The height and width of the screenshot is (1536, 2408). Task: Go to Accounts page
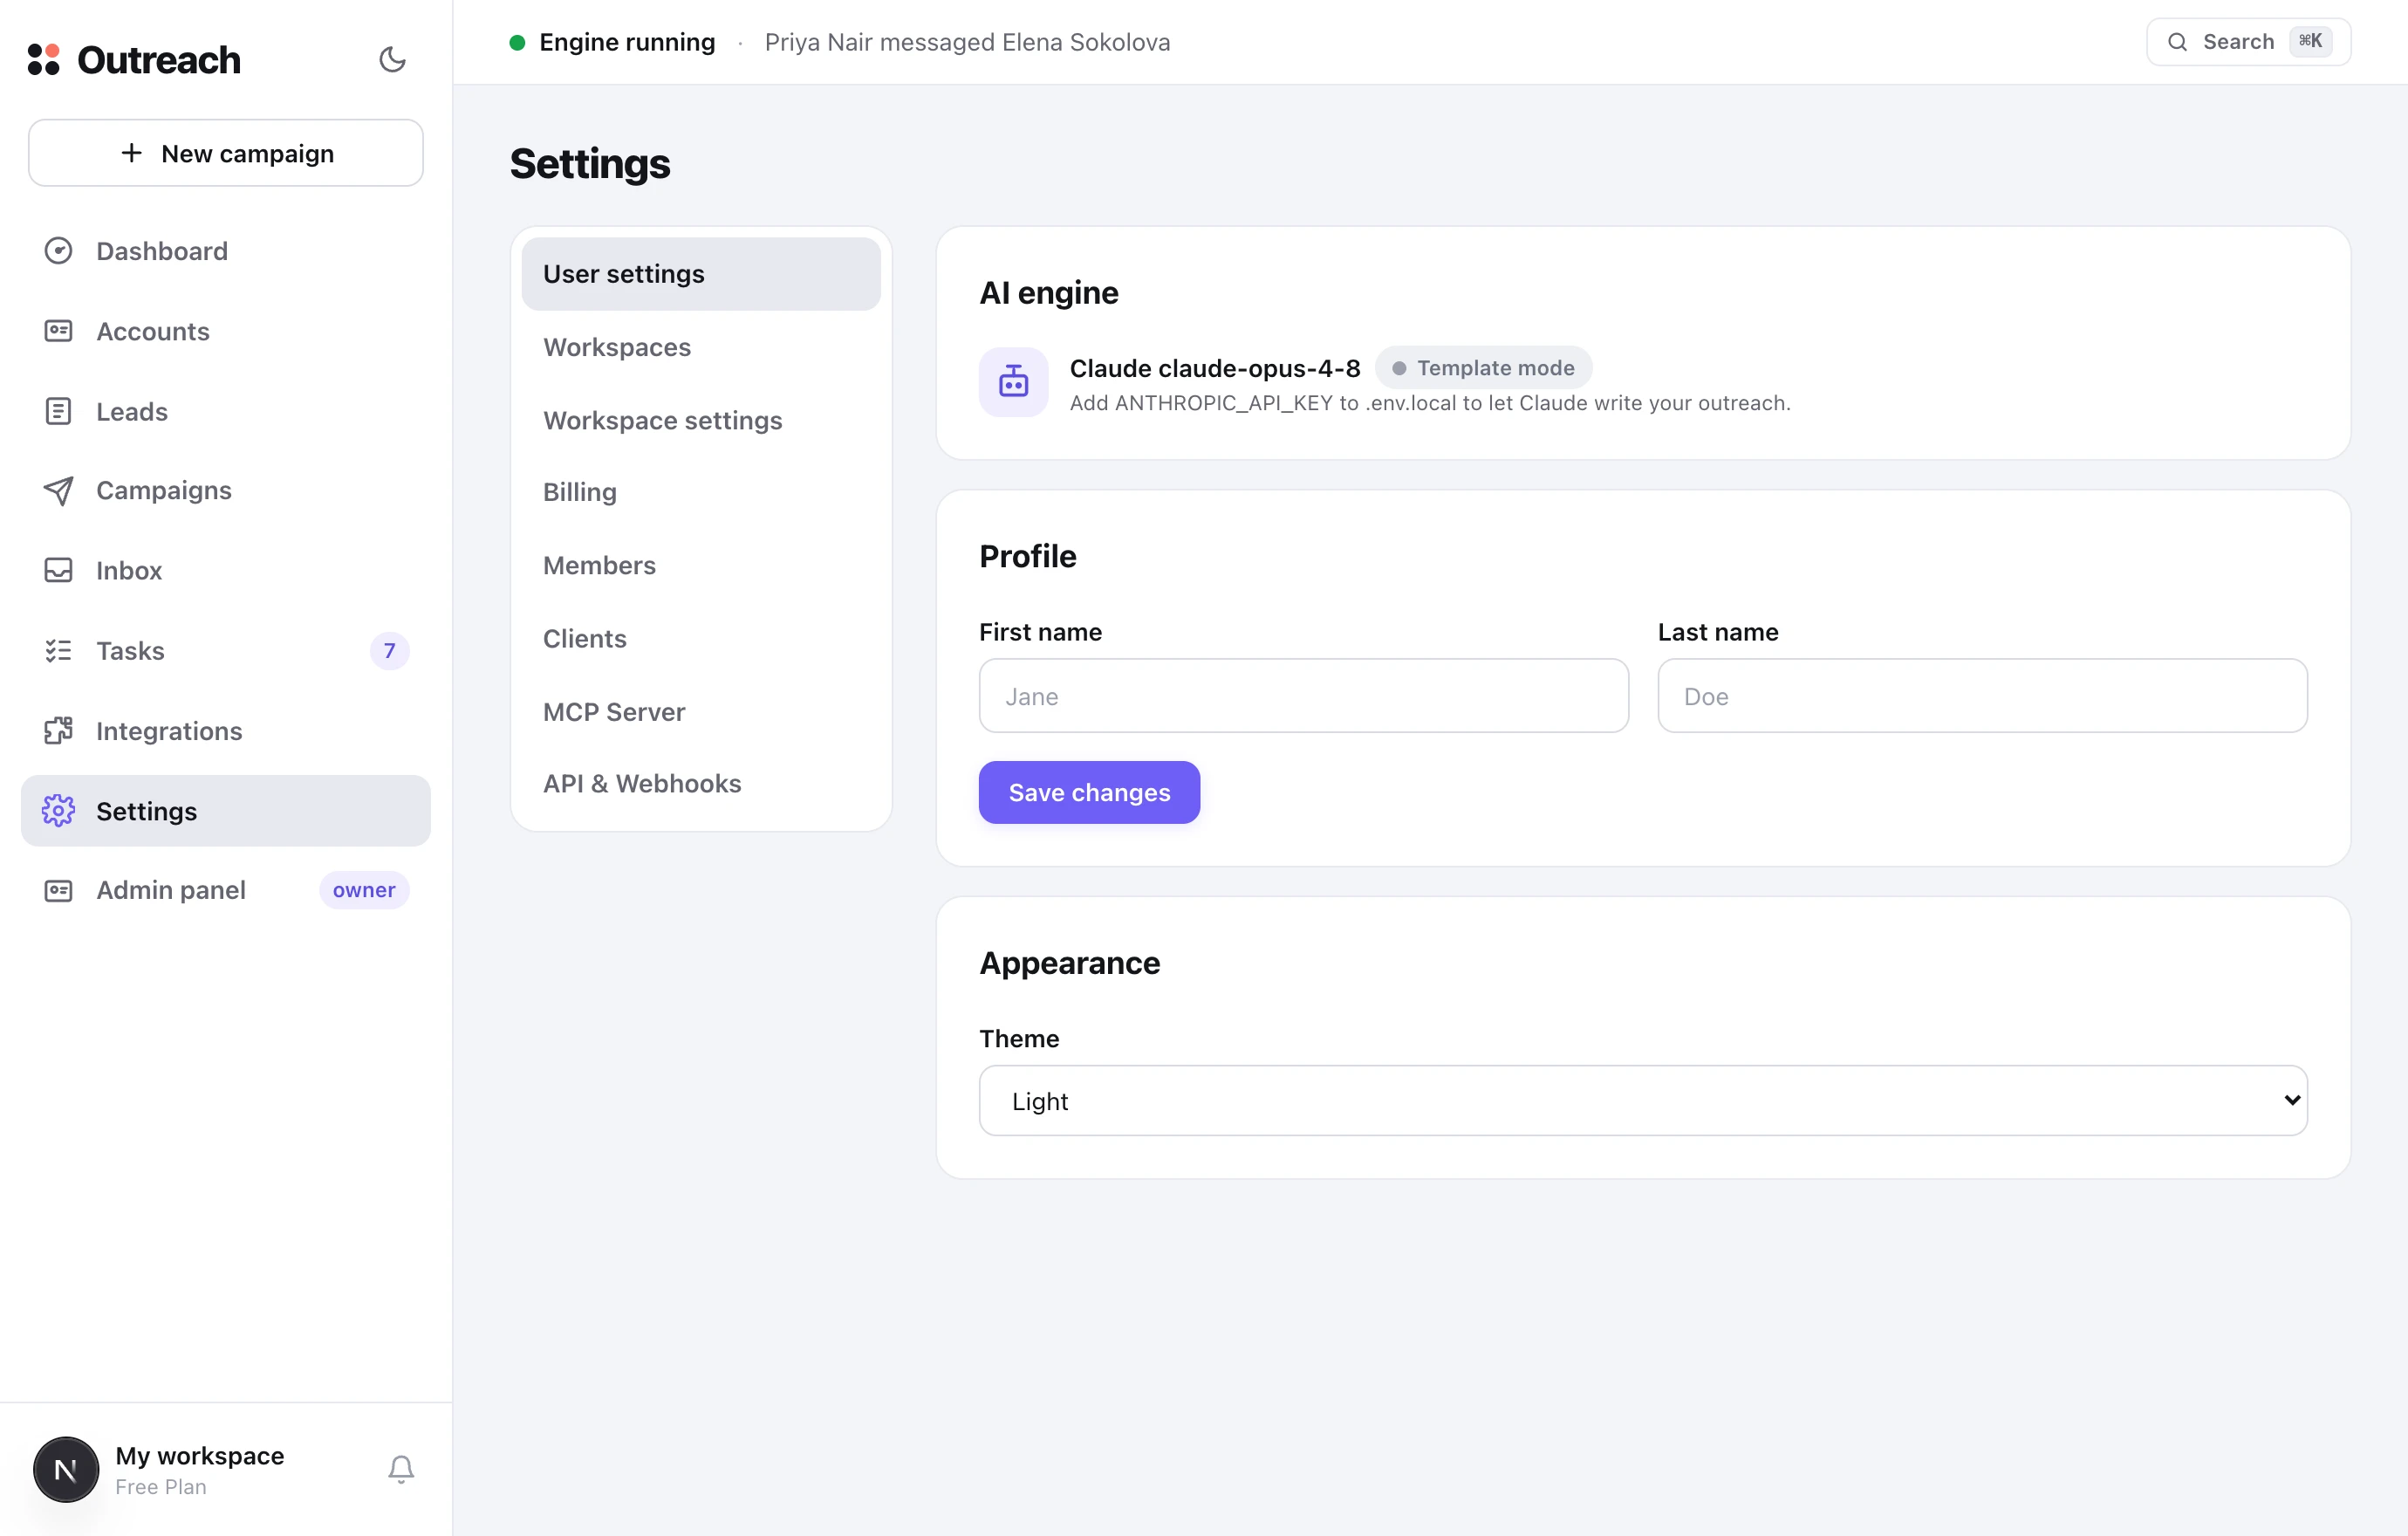coord(226,331)
